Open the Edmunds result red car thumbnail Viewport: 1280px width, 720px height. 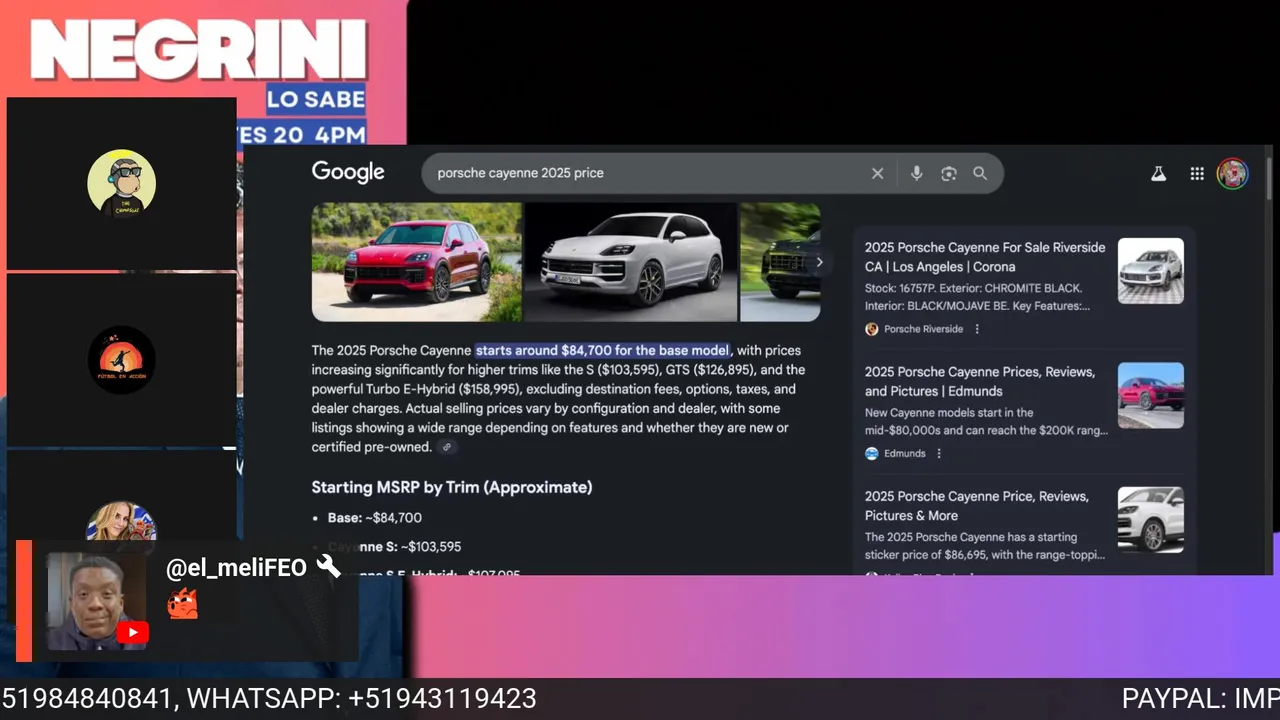click(1150, 395)
